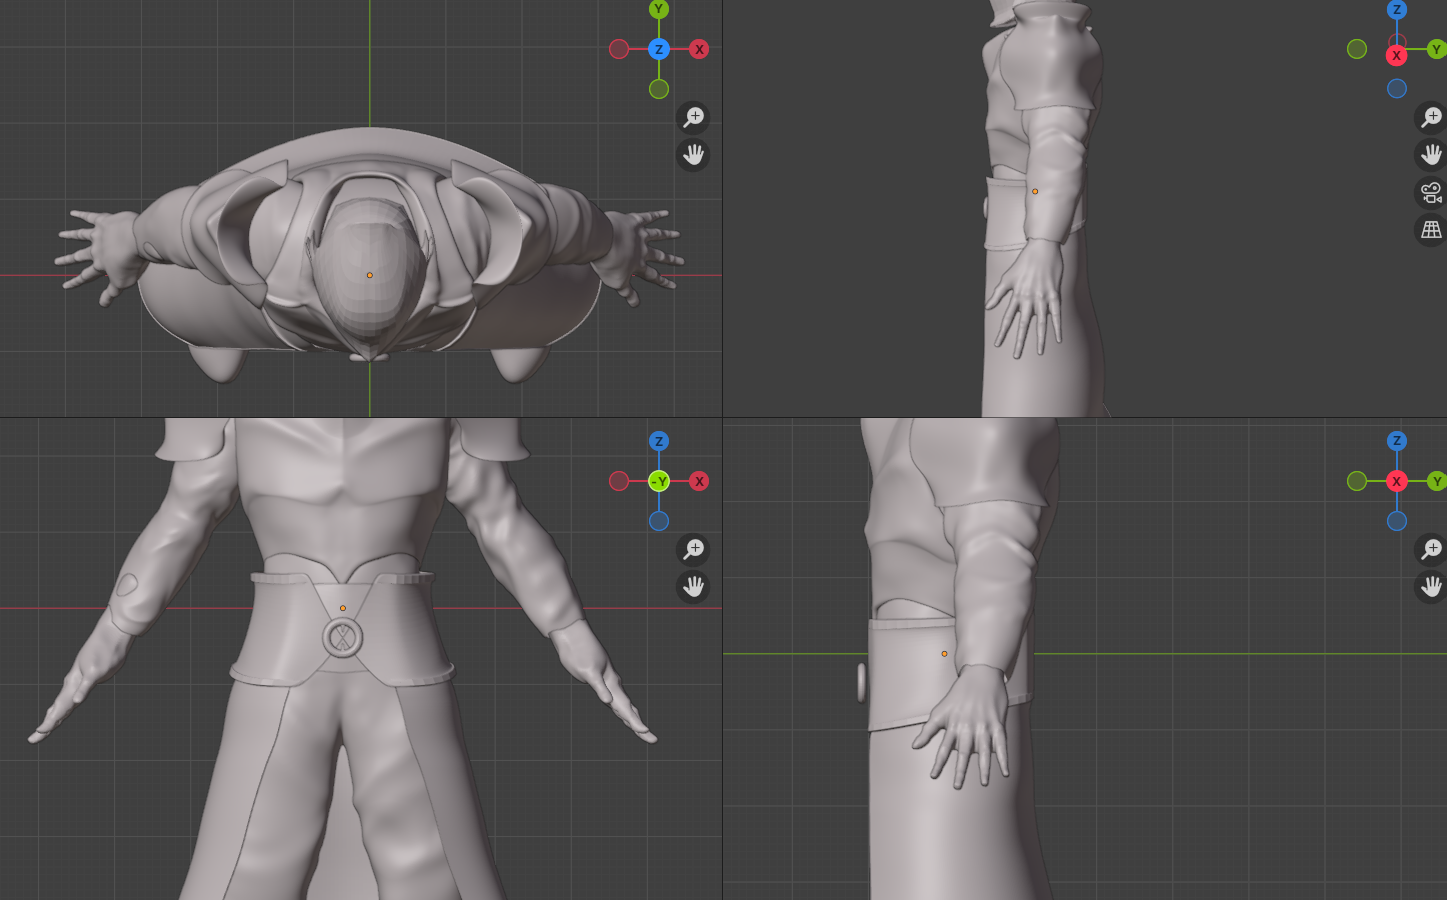This screenshot has height=900, width=1447.
Task: Click negative X circle on front-view gizmo
Action: (619, 481)
